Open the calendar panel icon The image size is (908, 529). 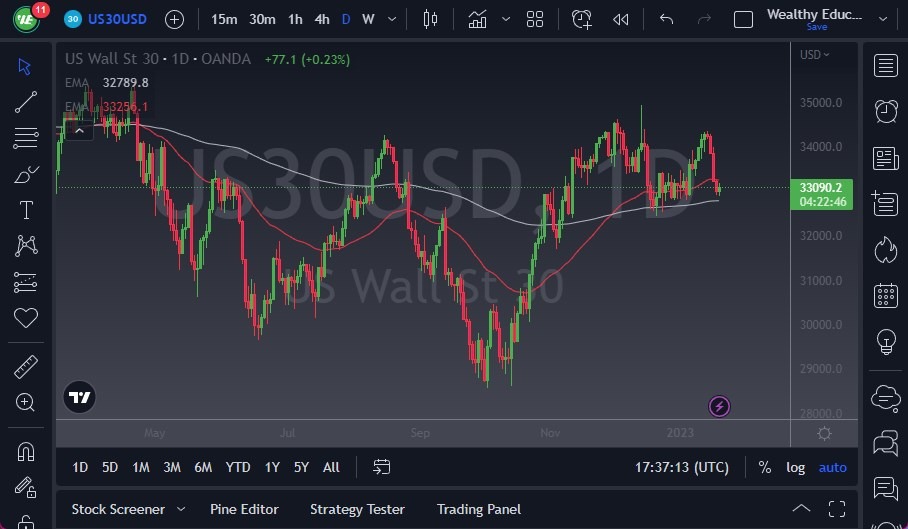(885, 295)
